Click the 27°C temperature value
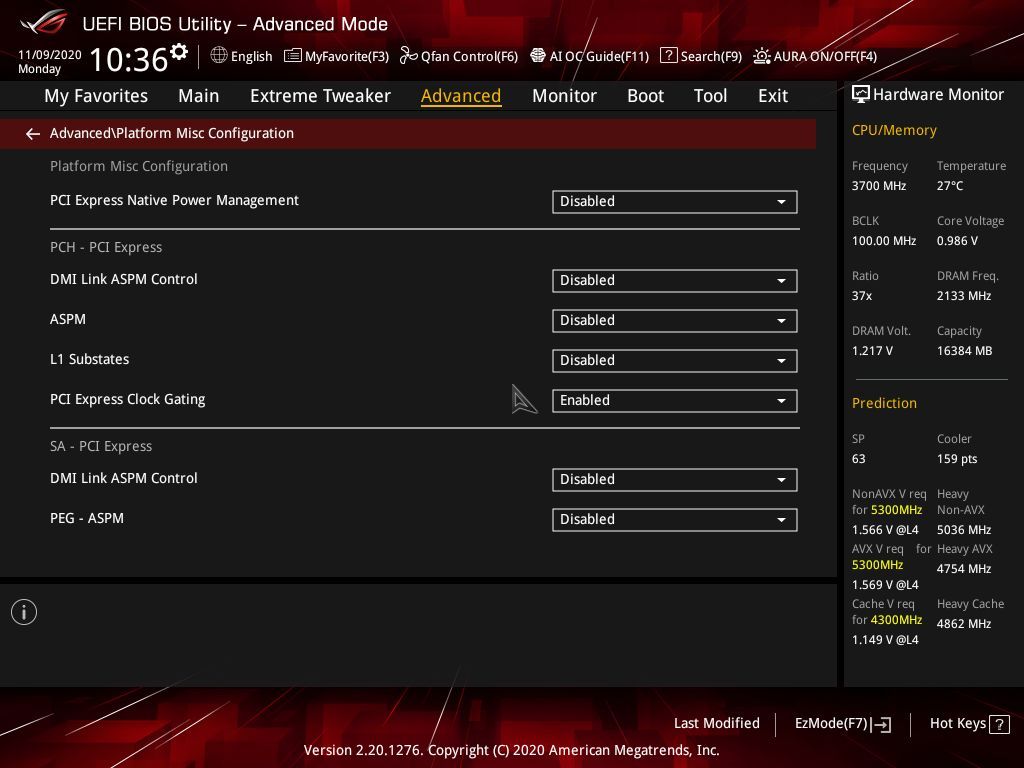 click(x=950, y=186)
